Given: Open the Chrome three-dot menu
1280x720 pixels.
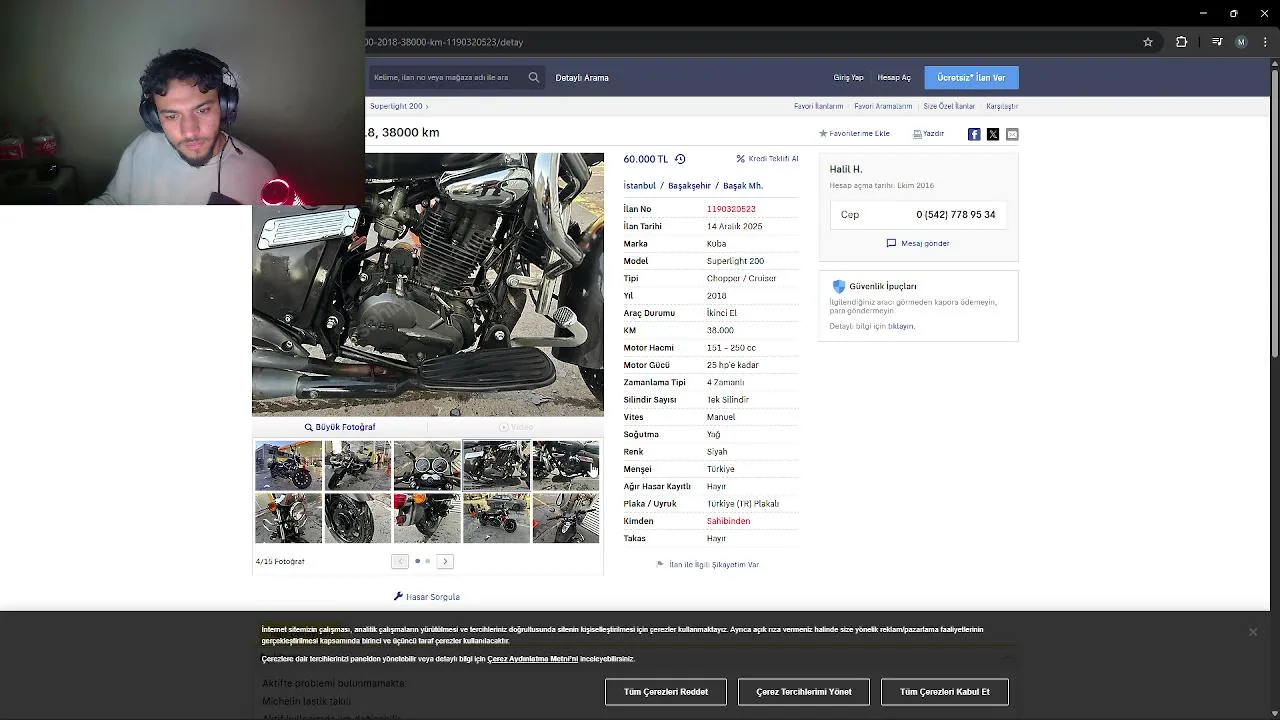Looking at the screenshot, I should pyautogui.click(x=1265, y=42).
